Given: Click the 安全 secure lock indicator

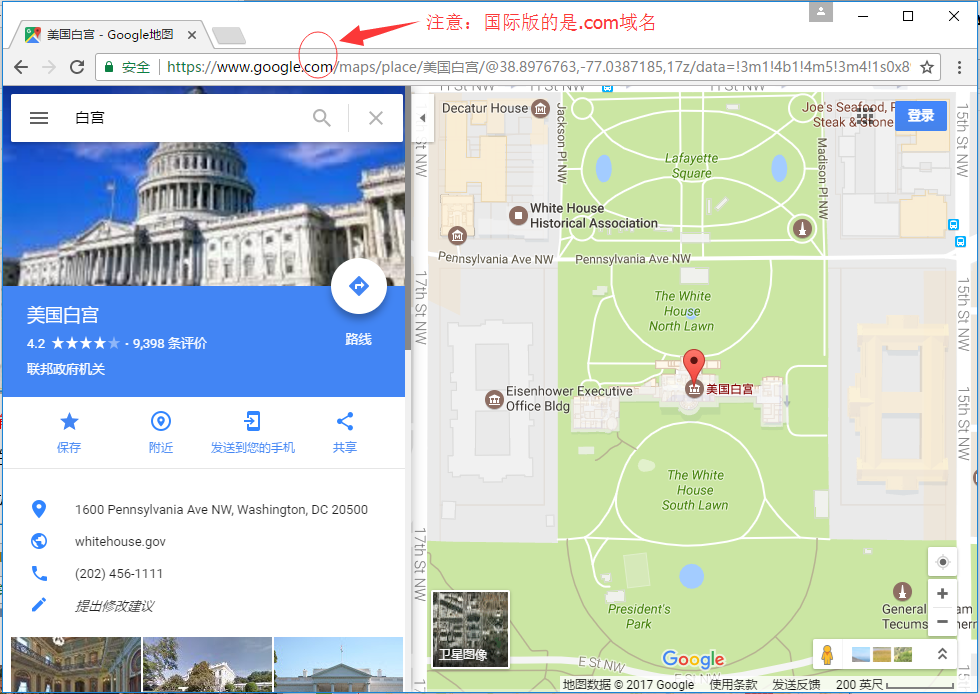Looking at the screenshot, I should point(128,67).
